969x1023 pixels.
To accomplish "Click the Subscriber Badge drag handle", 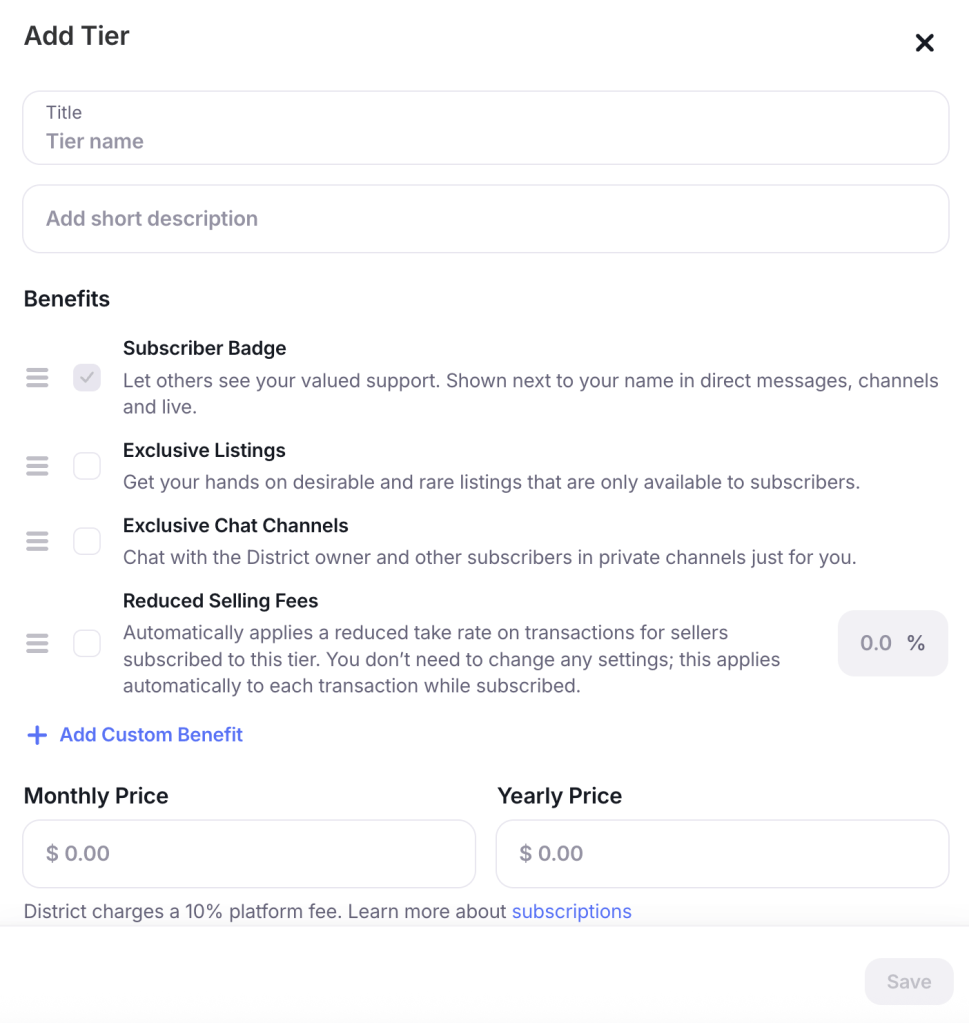I will [37, 378].
